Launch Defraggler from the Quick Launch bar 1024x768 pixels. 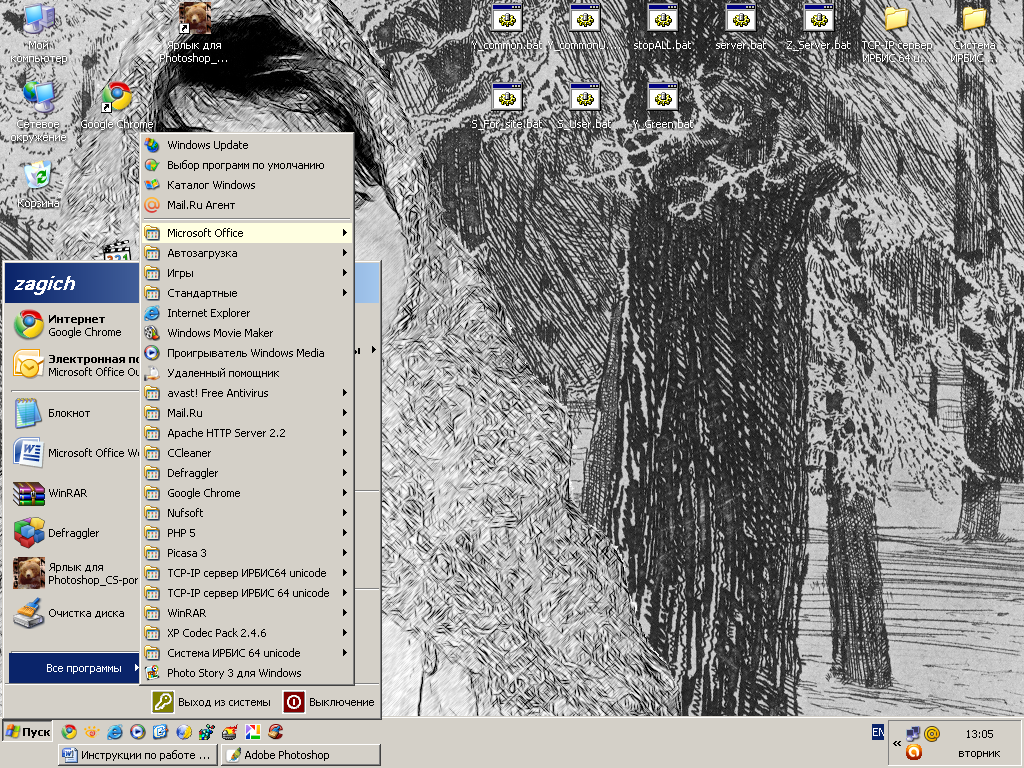pyautogui.click(x=206, y=732)
